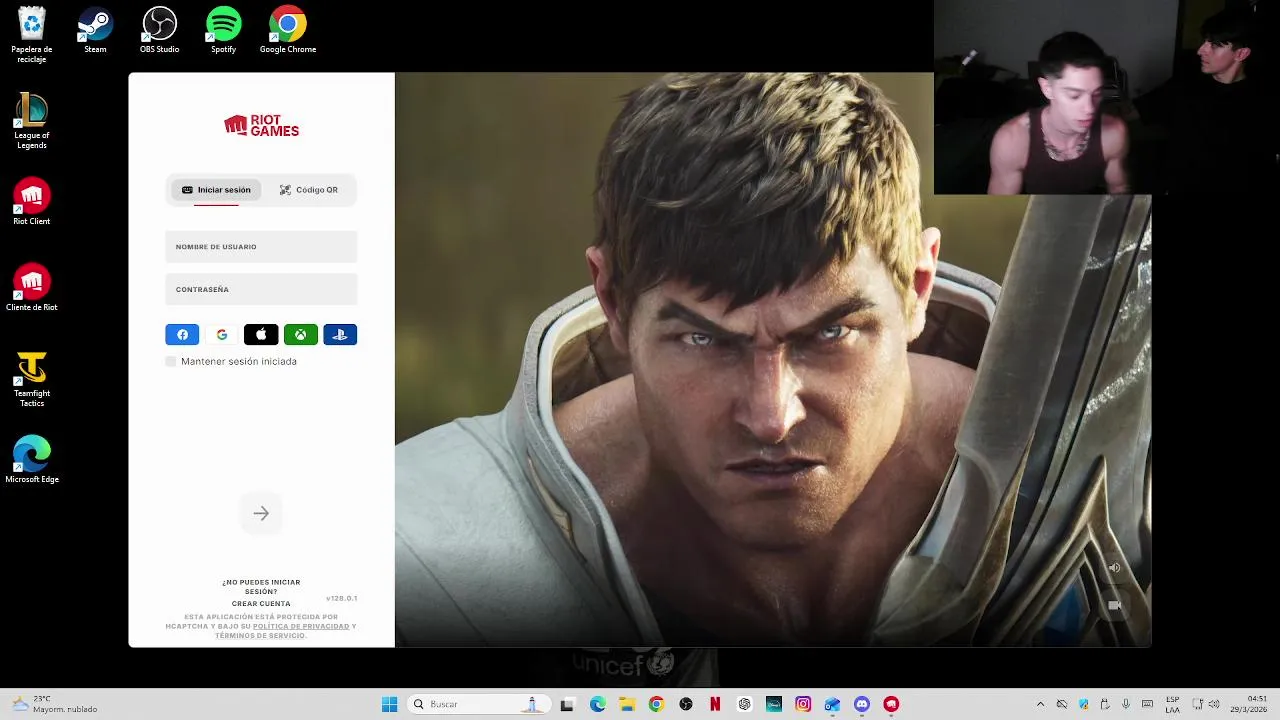This screenshot has width=1280, height=720.
Task: Open Task View from taskbar
Action: [567, 704]
